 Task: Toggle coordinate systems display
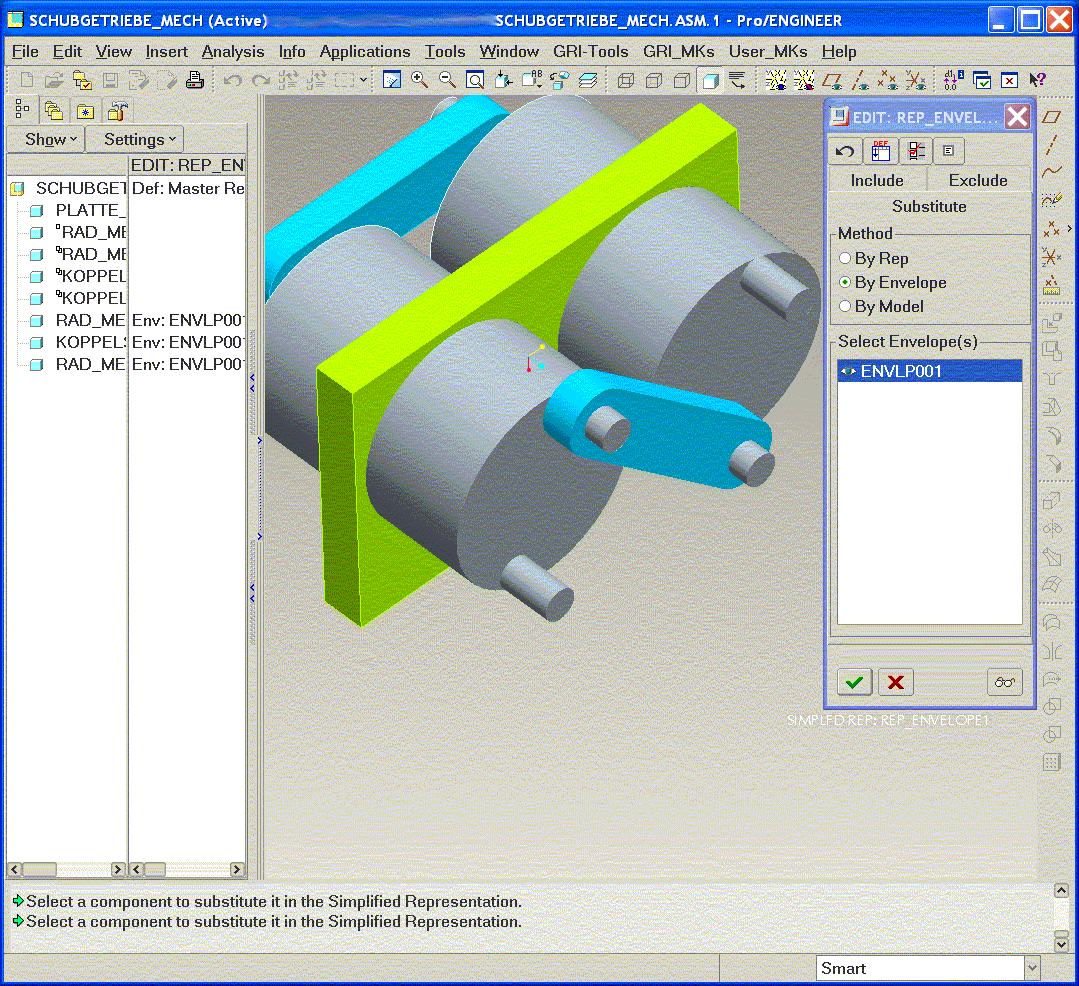[916, 81]
